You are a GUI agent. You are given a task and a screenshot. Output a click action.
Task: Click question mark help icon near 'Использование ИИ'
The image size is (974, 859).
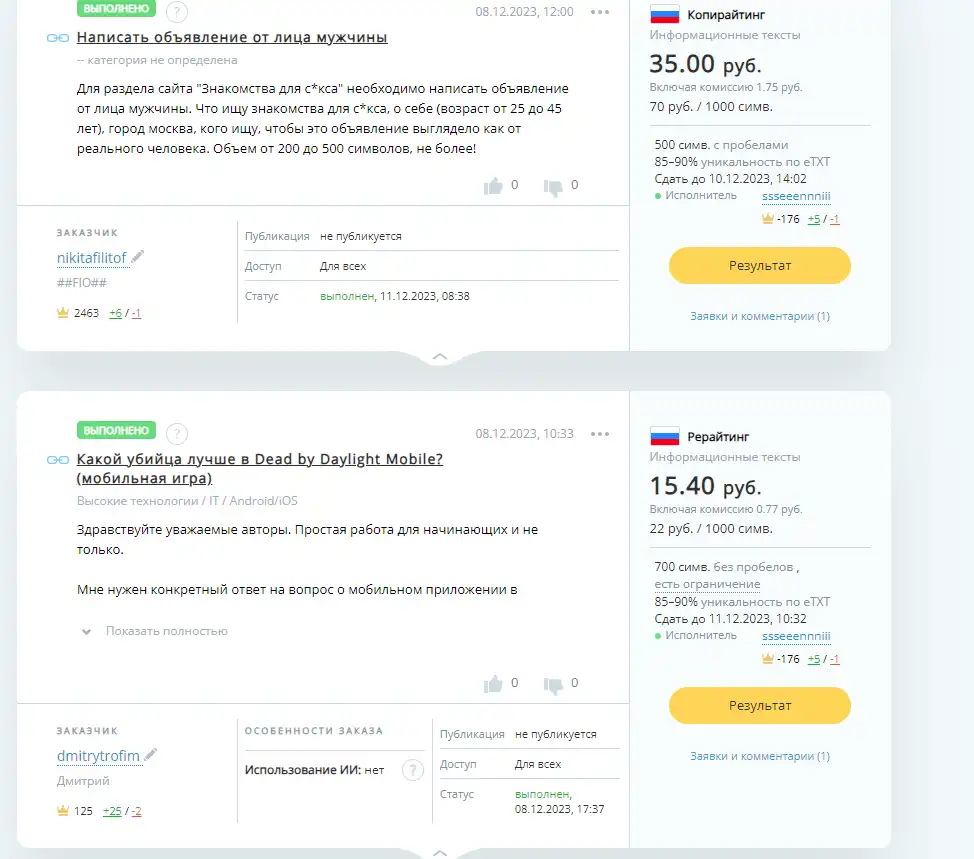pos(413,770)
